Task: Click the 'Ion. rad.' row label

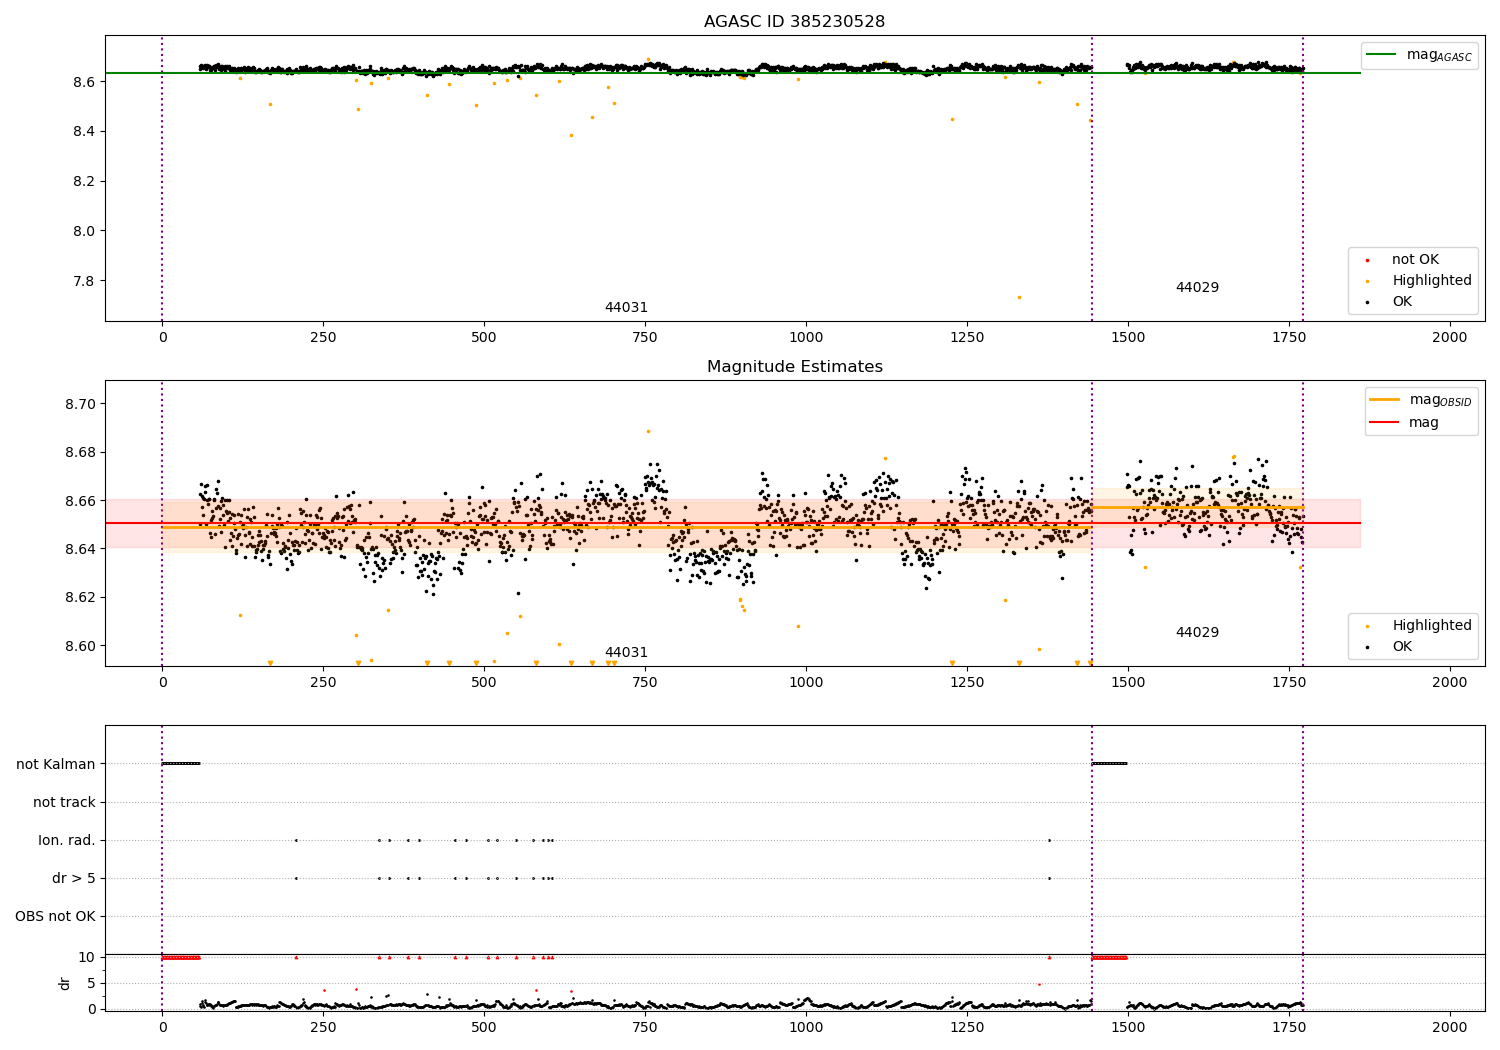Action: [67, 841]
